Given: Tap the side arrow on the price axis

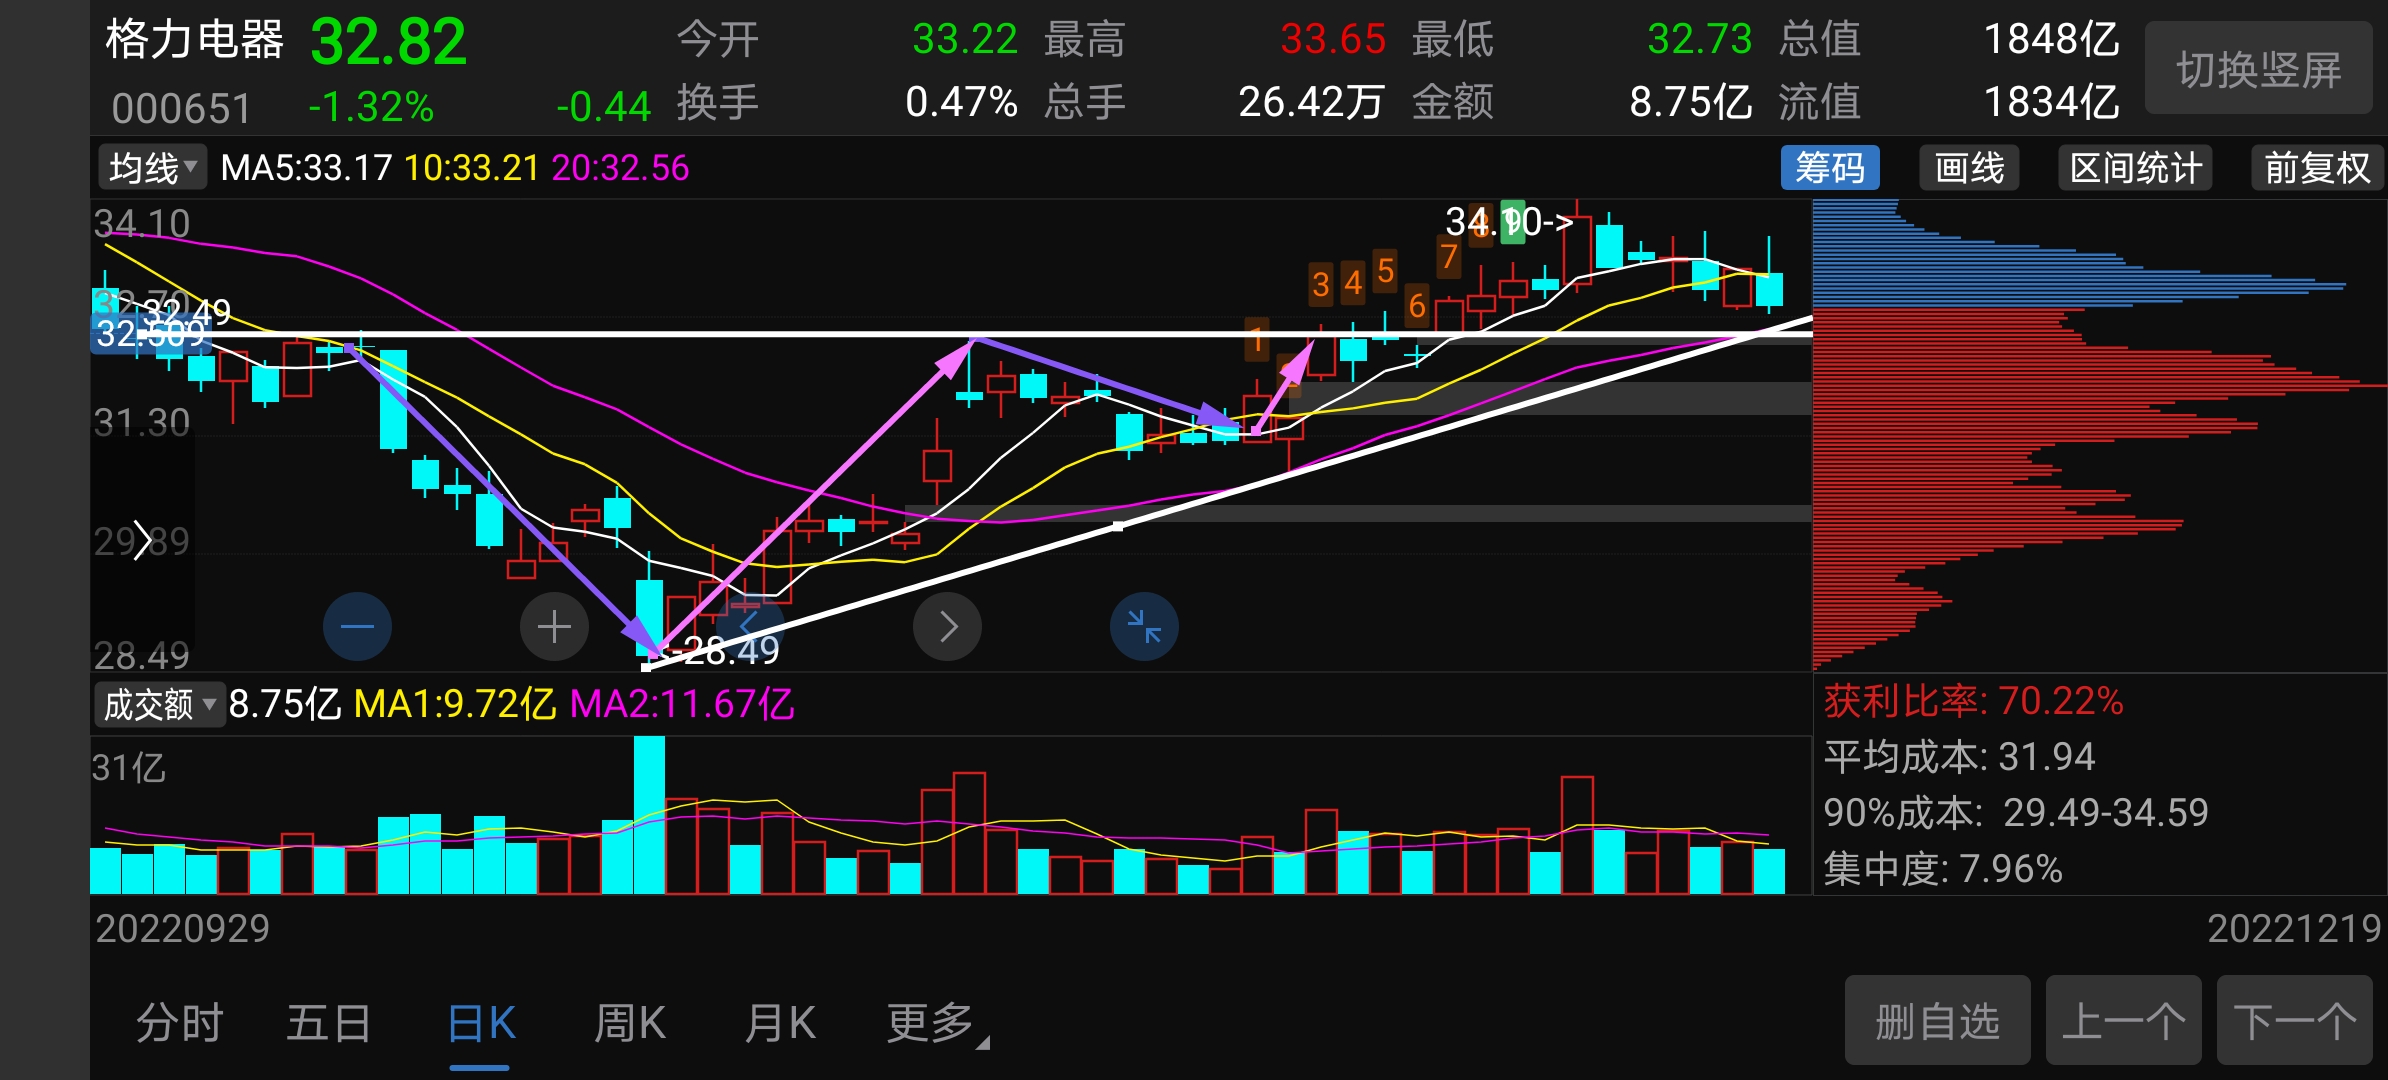Looking at the screenshot, I should coord(142,540).
